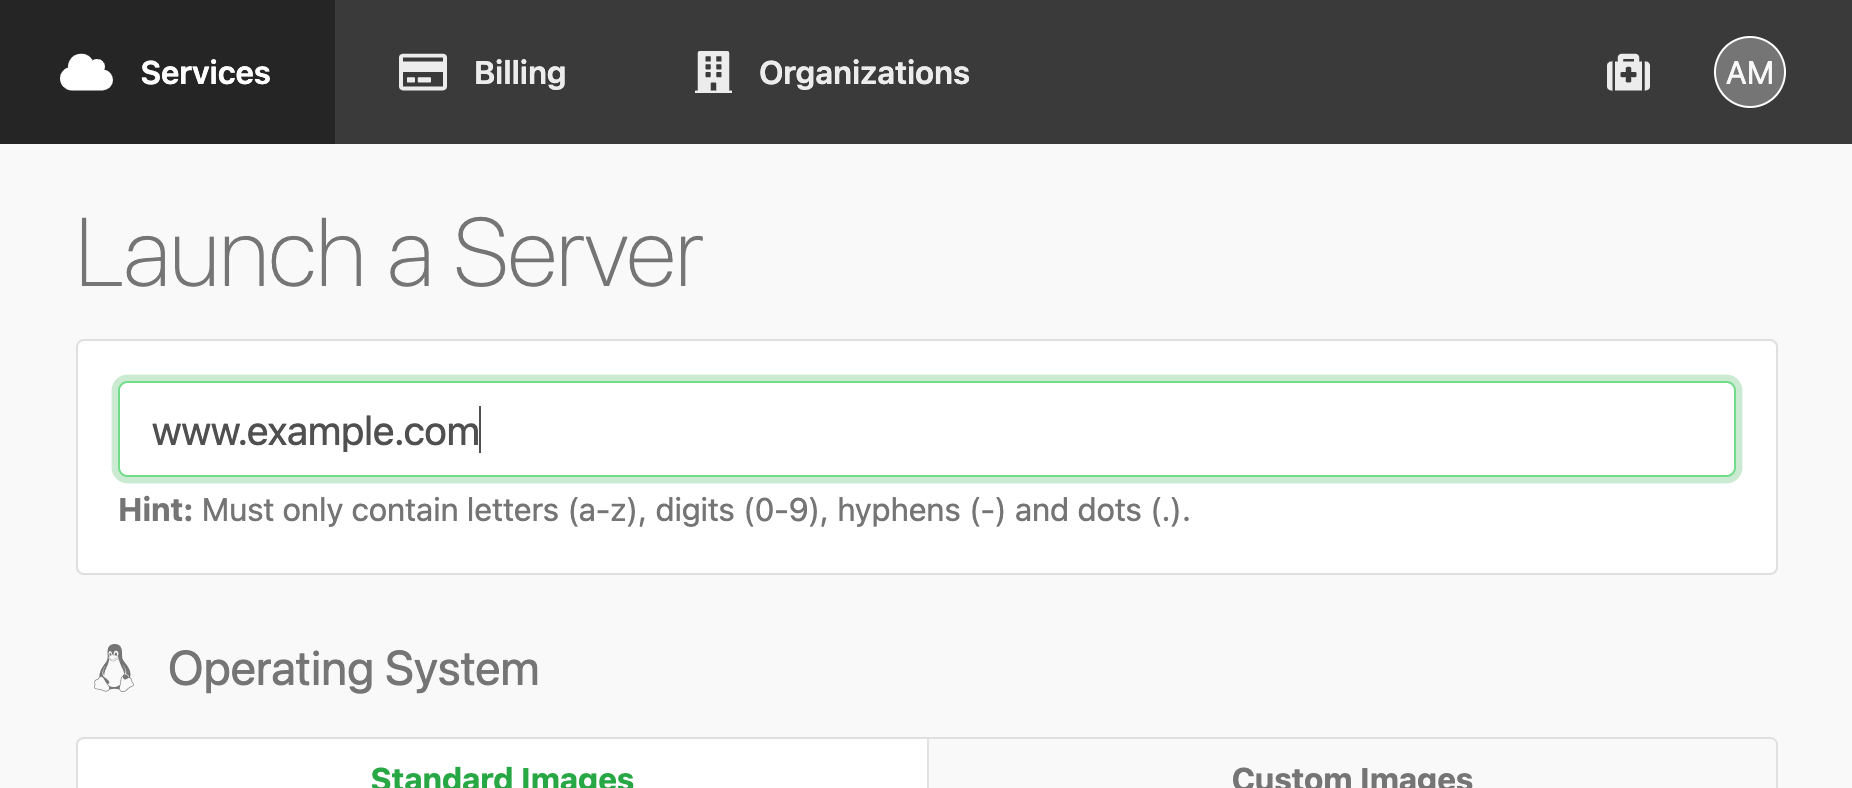The image size is (1852, 788).
Task: Focus the server hostname input field
Action: [x=927, y=429]
